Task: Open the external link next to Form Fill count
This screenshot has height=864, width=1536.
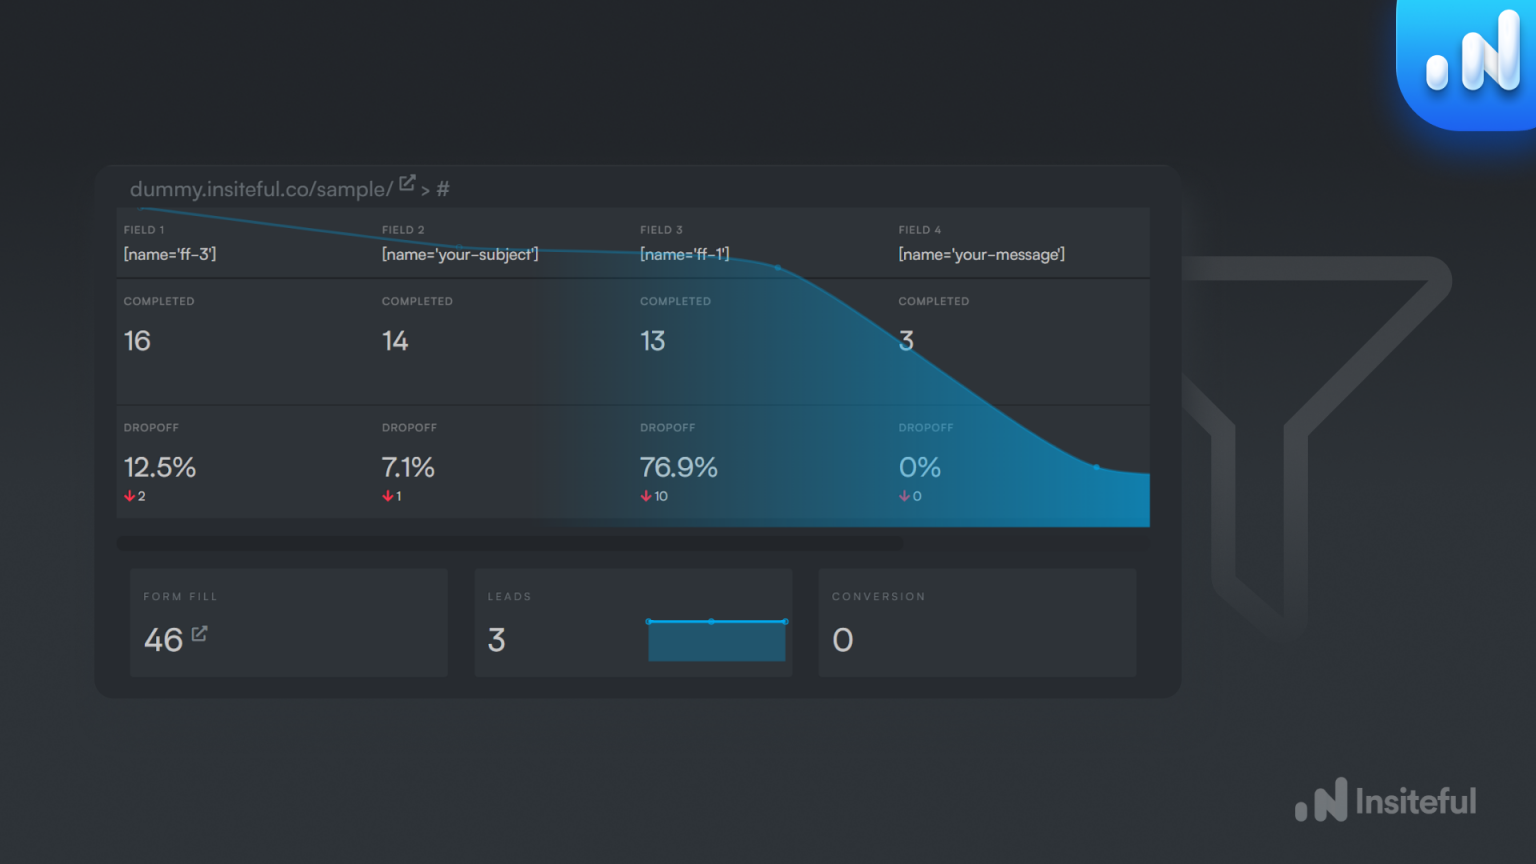Action: point(198,633)
